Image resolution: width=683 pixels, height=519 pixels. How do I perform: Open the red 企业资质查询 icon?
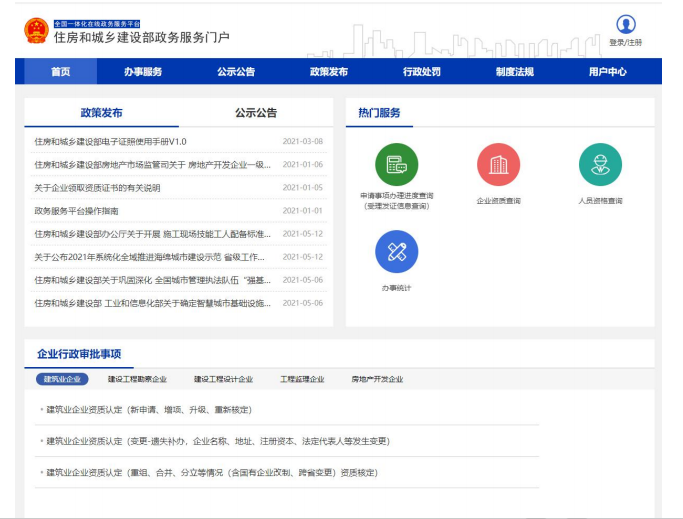498,164
